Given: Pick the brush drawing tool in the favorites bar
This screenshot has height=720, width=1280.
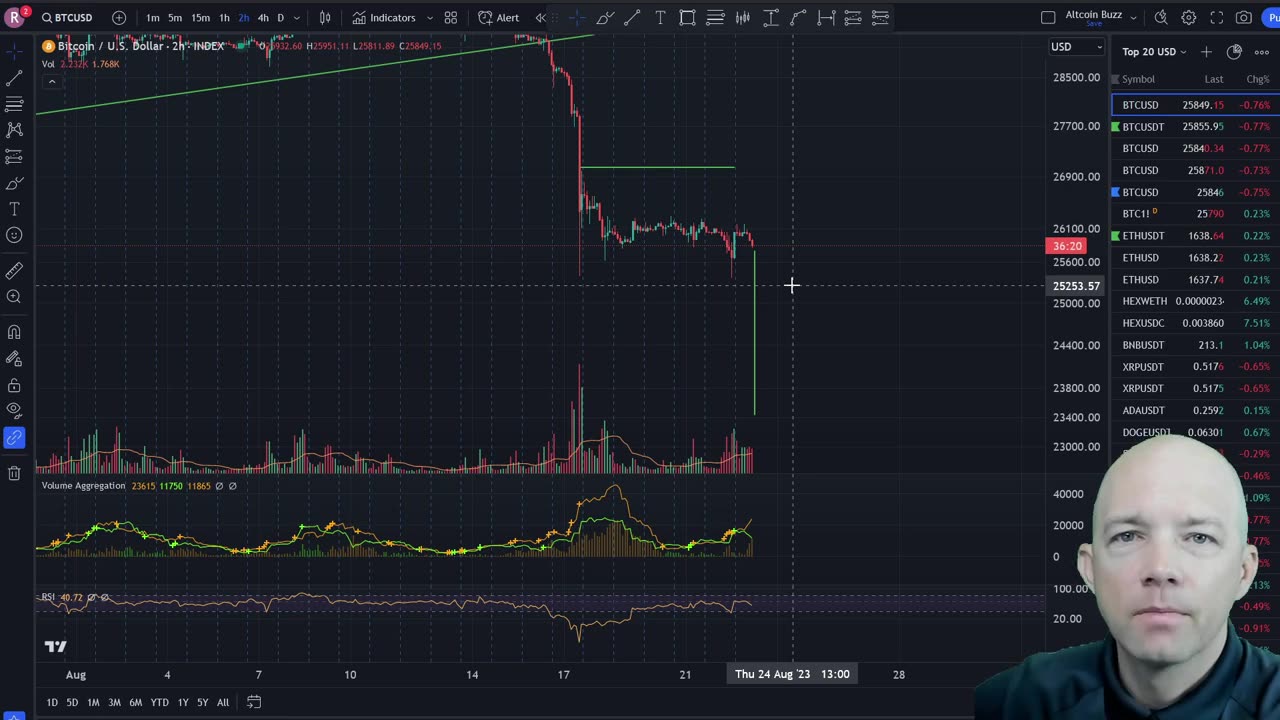Looking at the screenshot, I should (605, 18).
